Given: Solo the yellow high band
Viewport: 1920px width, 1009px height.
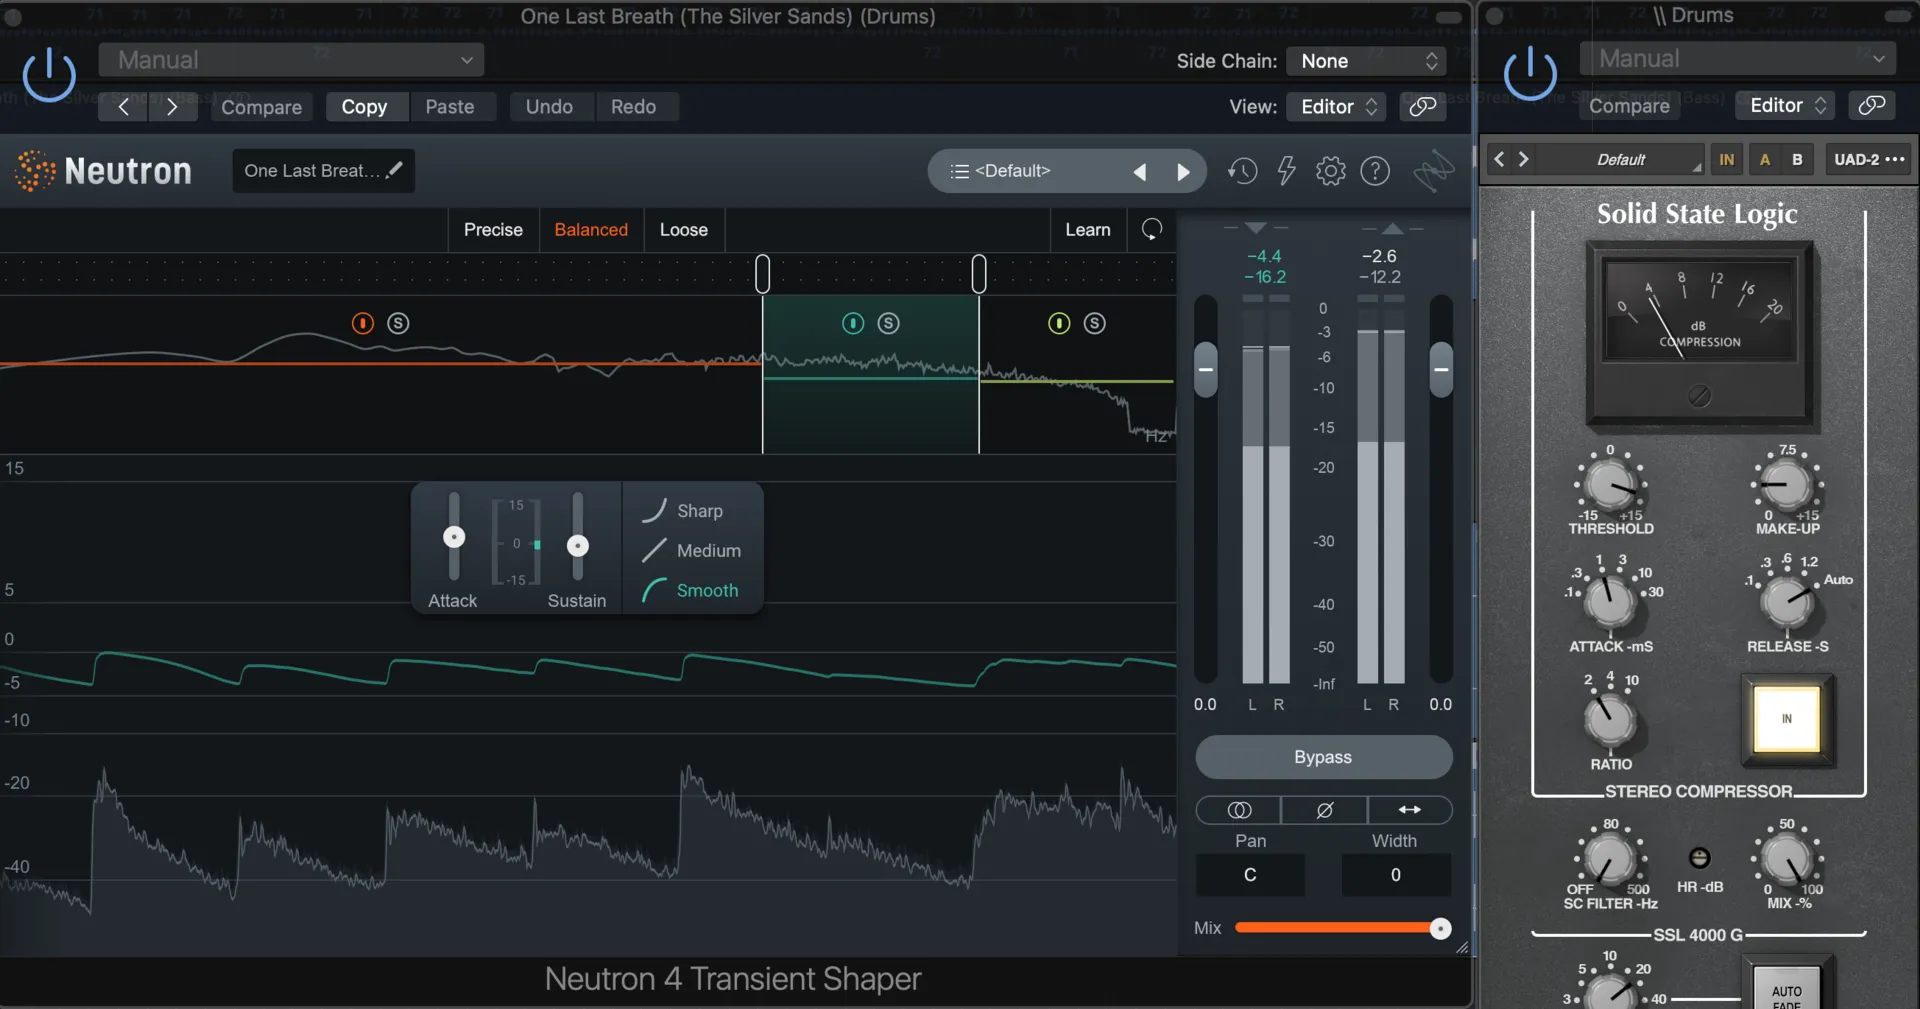Looking at the screenshot, I should pos(1095,323).
